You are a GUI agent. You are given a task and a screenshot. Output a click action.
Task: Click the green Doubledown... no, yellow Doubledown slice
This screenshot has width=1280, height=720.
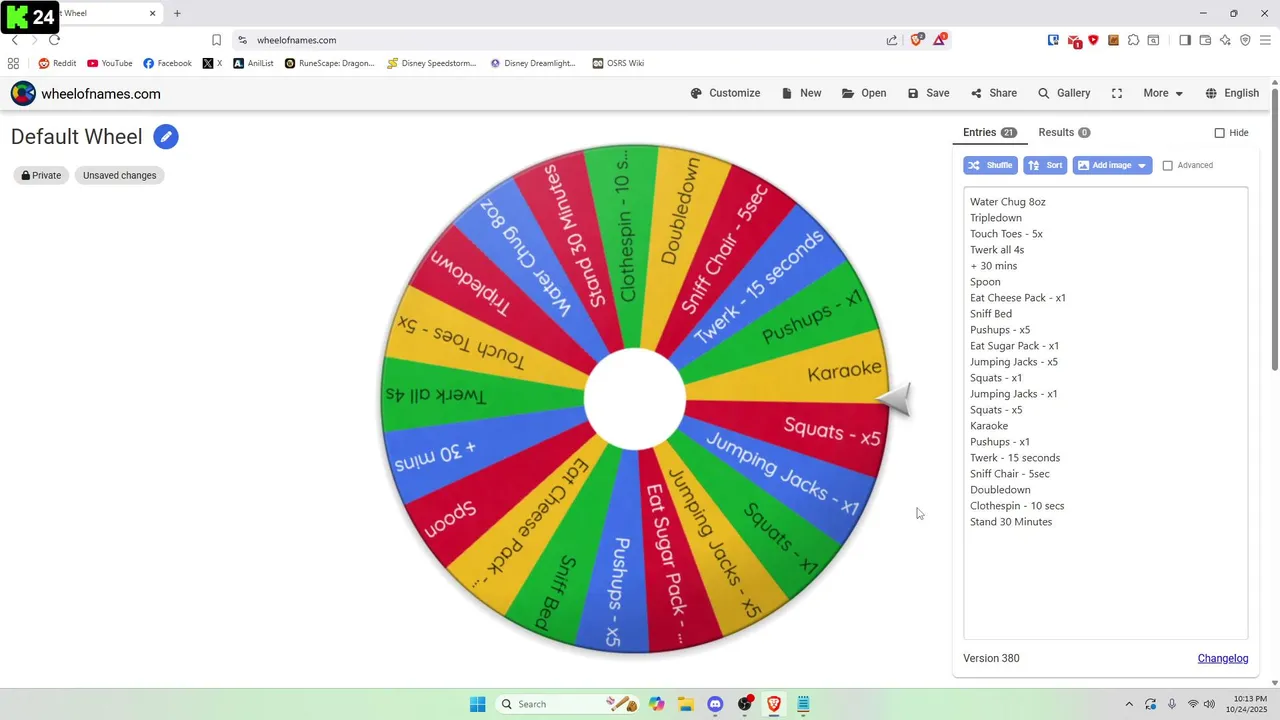680,210
